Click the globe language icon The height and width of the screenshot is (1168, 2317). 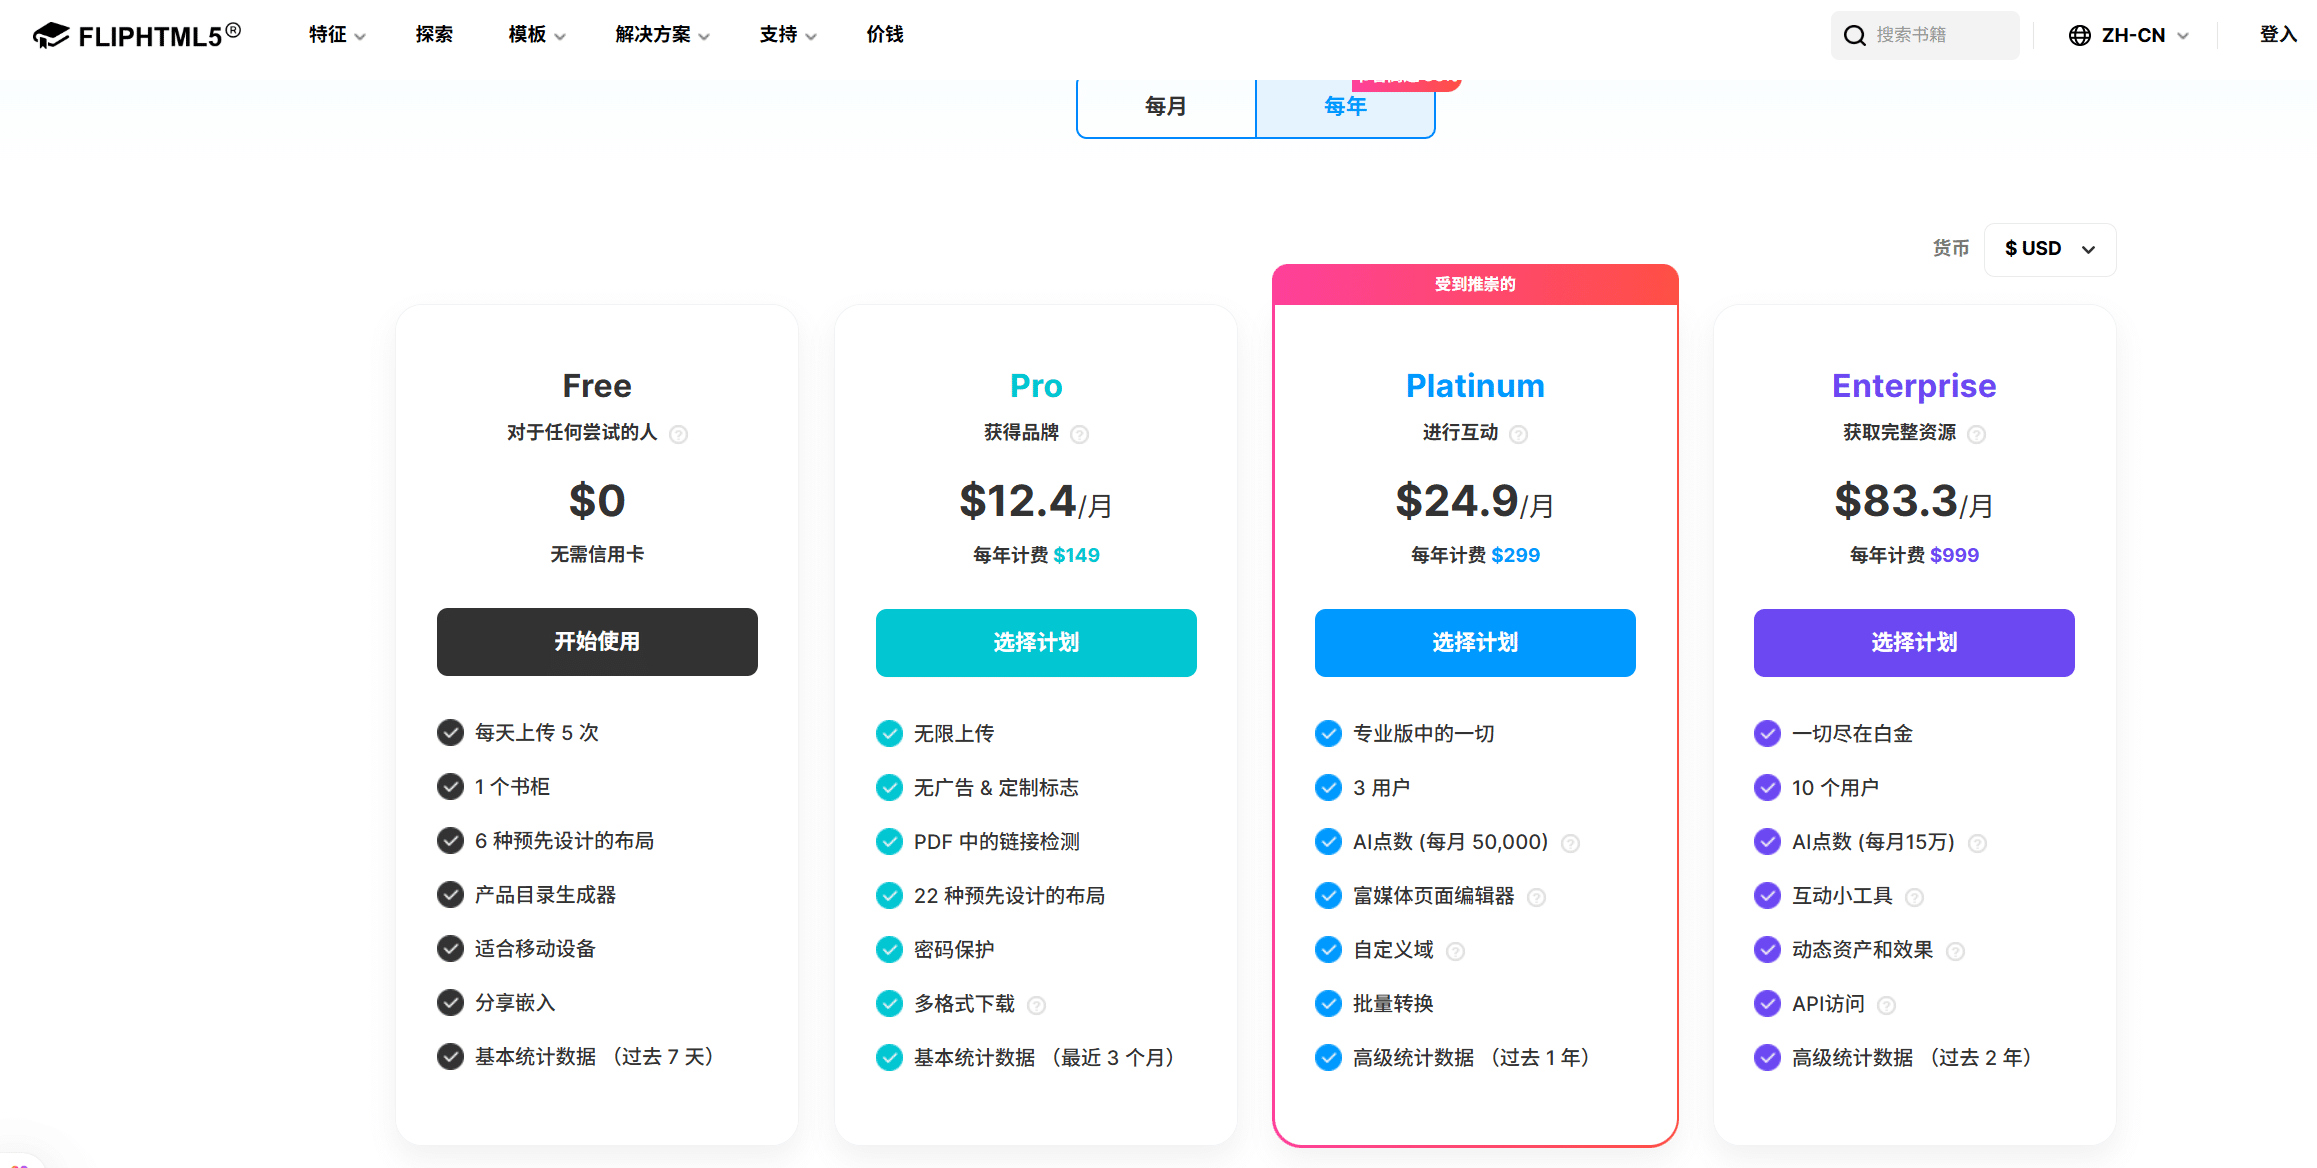point(2079,36)
